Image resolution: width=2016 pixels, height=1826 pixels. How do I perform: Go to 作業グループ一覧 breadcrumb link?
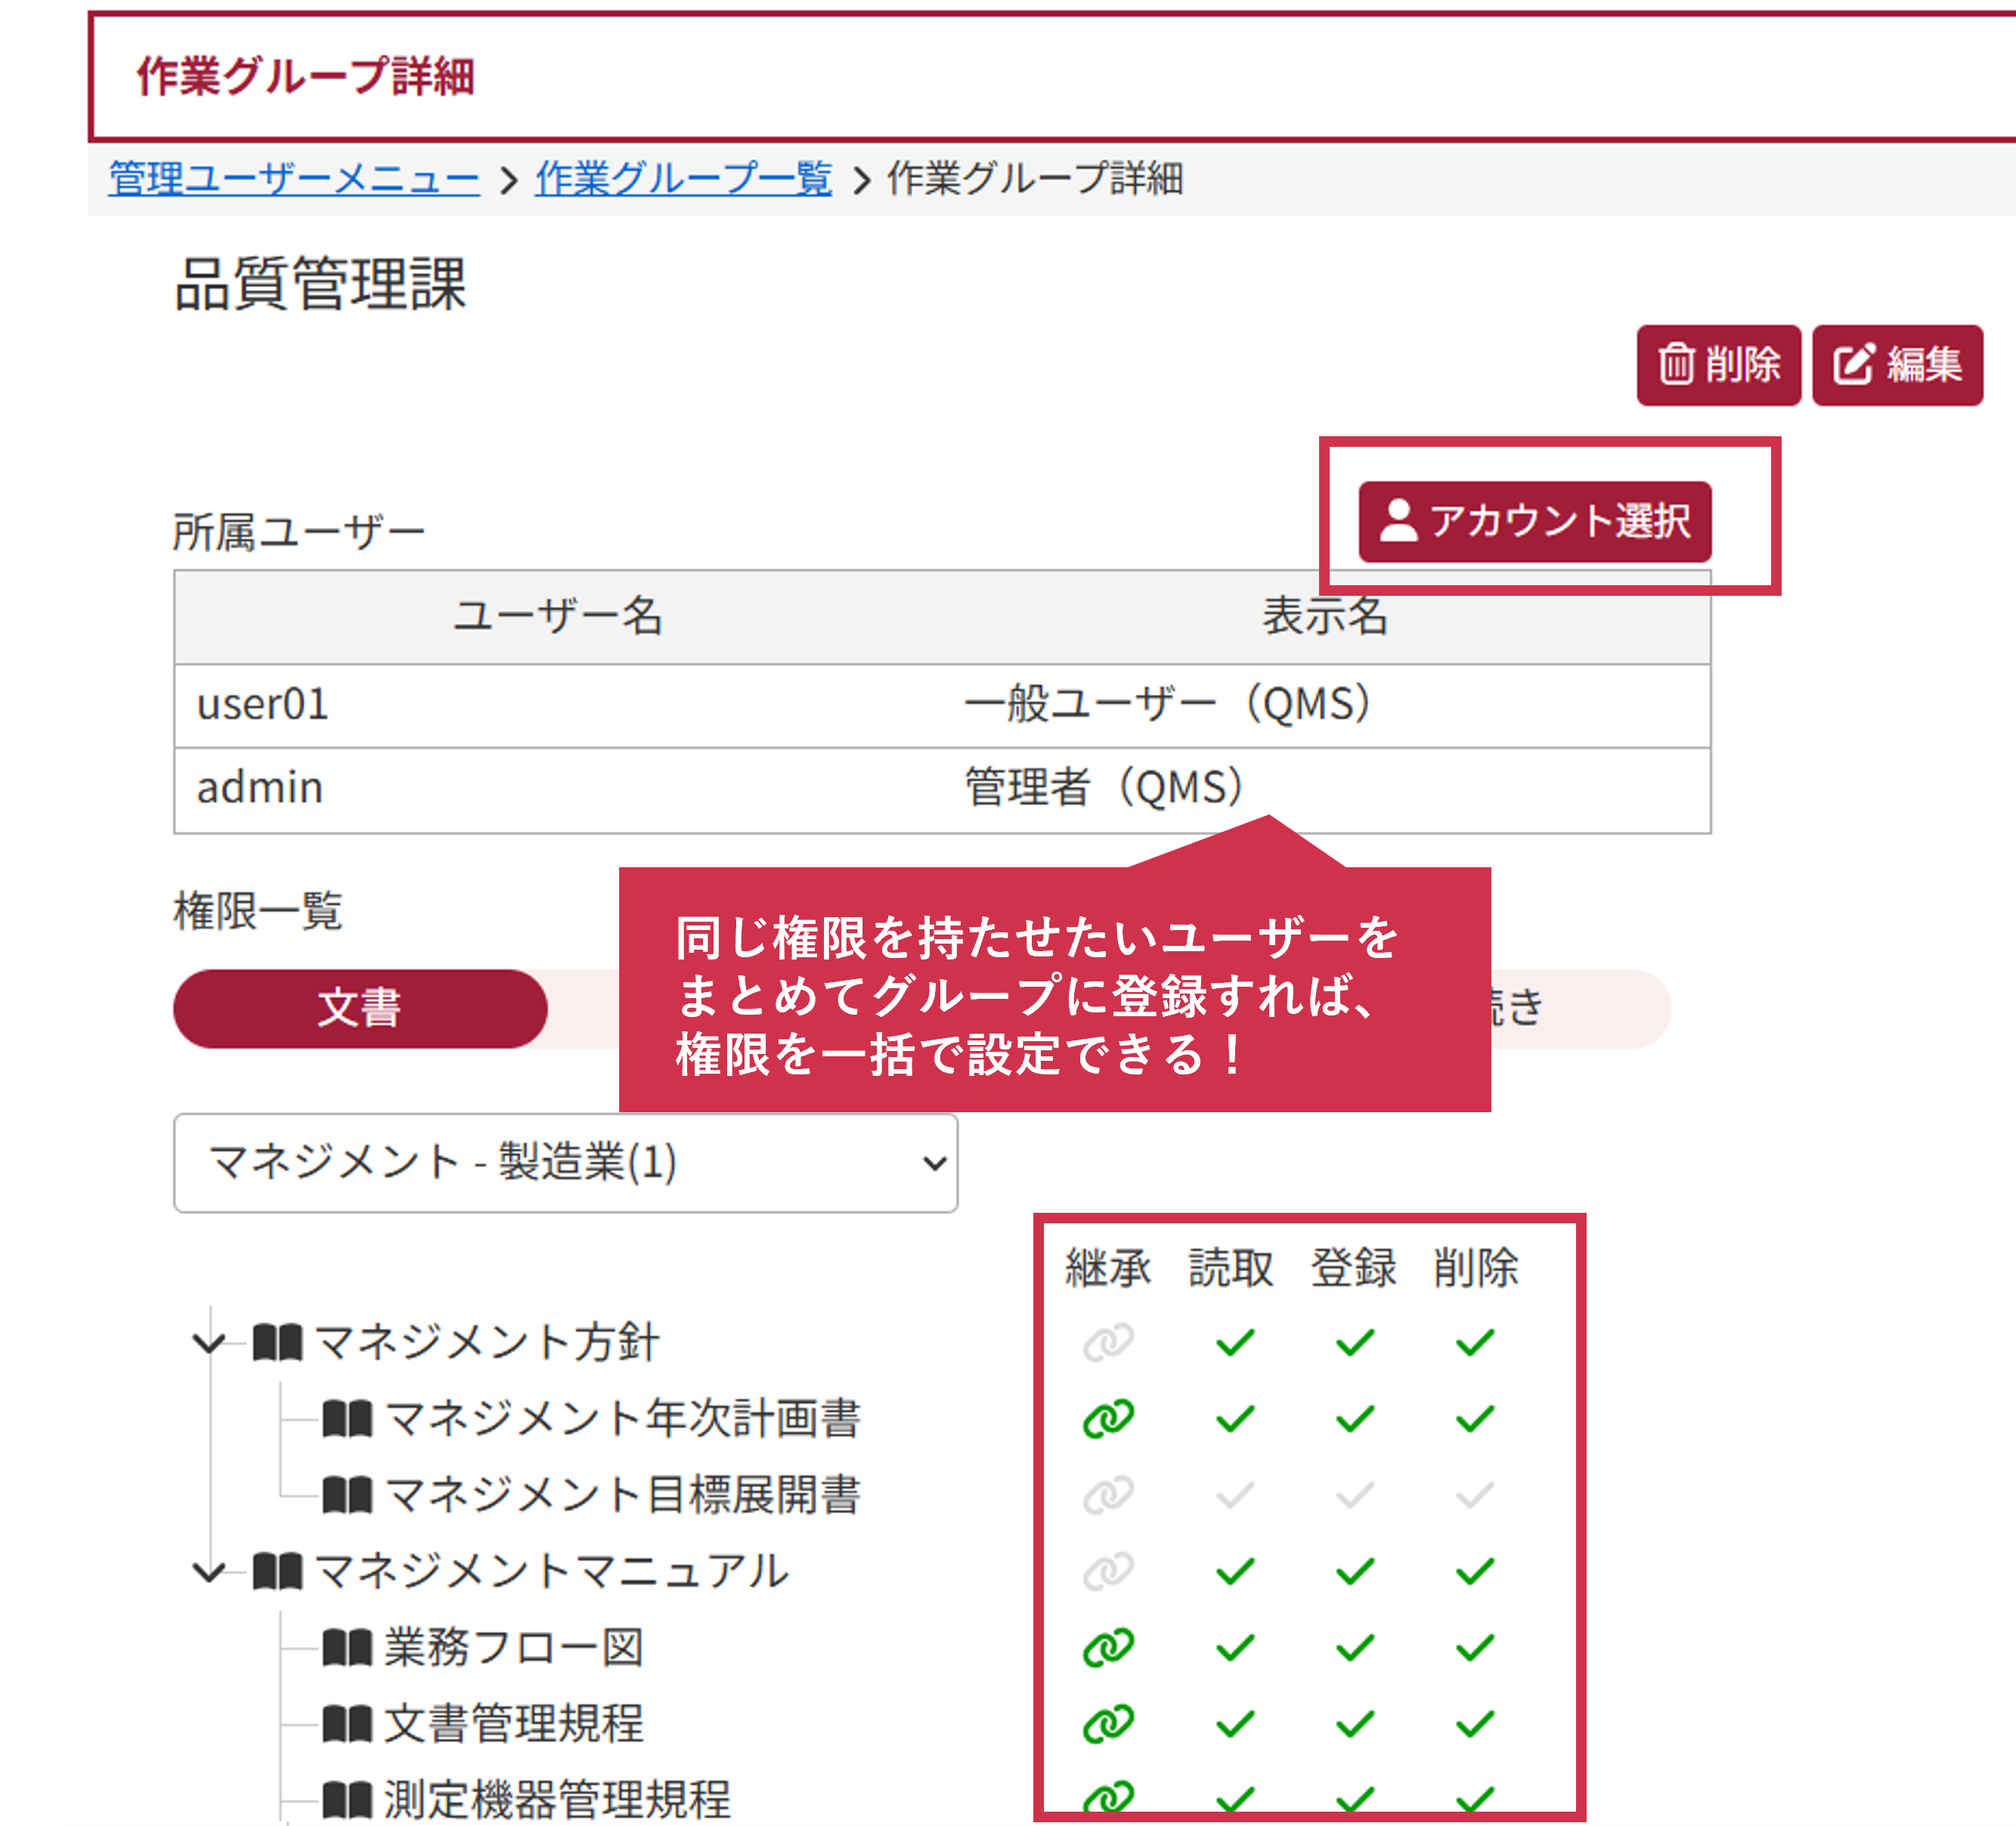tap(683, 179)
